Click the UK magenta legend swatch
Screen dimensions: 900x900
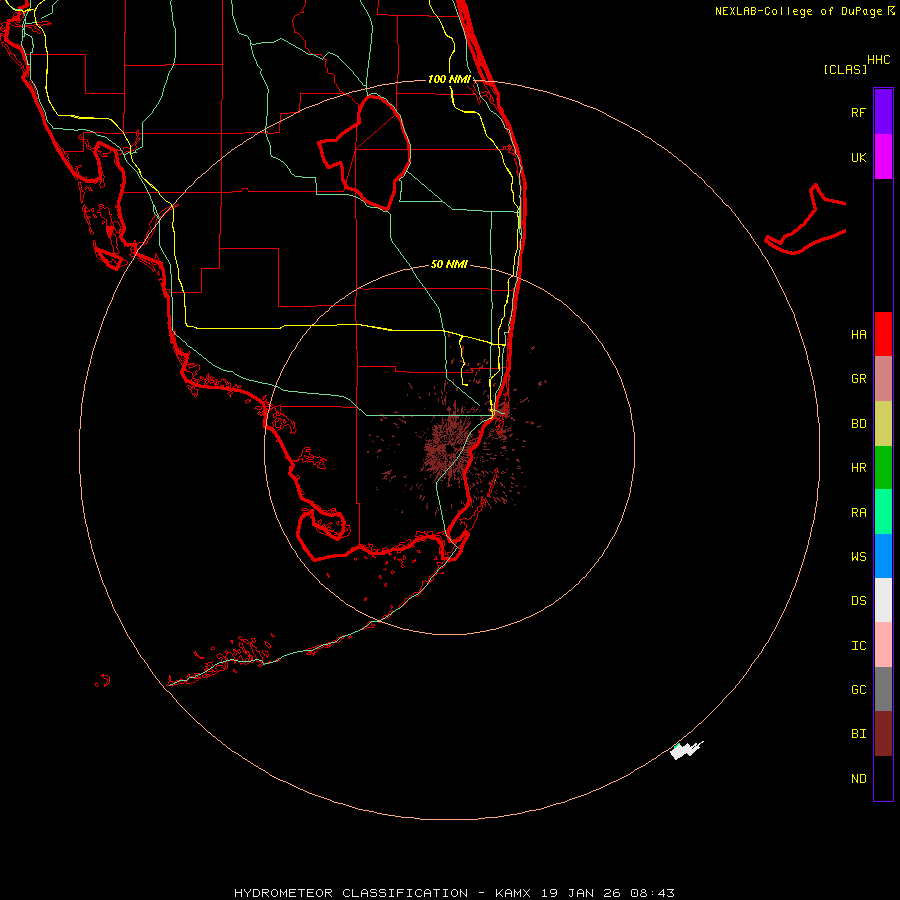883,157
